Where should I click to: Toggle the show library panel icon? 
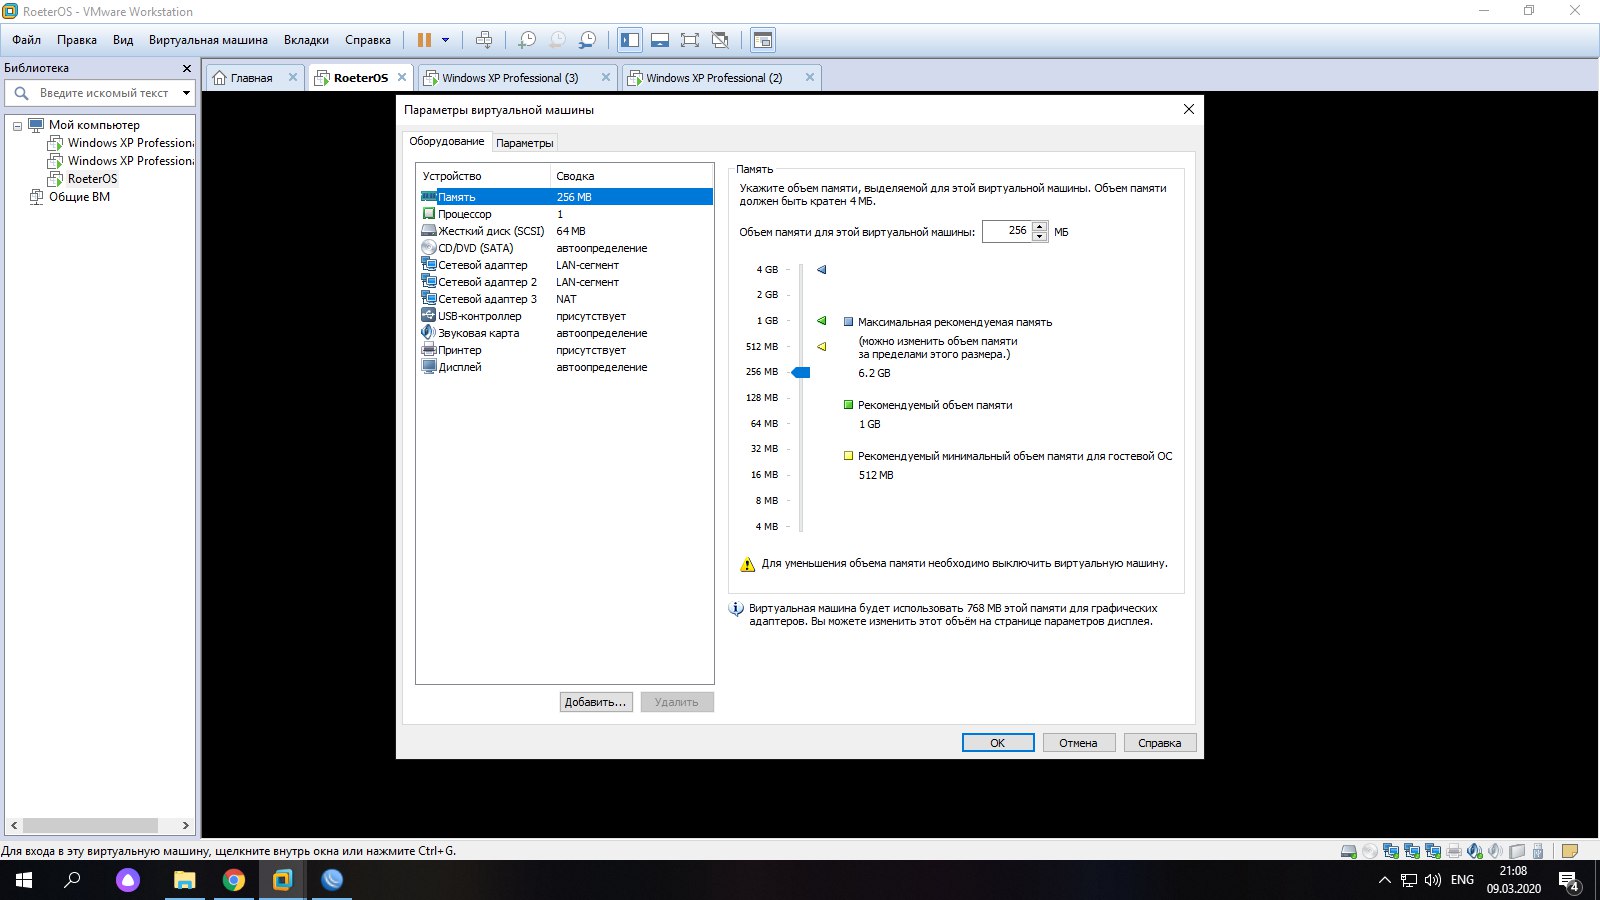630,40
